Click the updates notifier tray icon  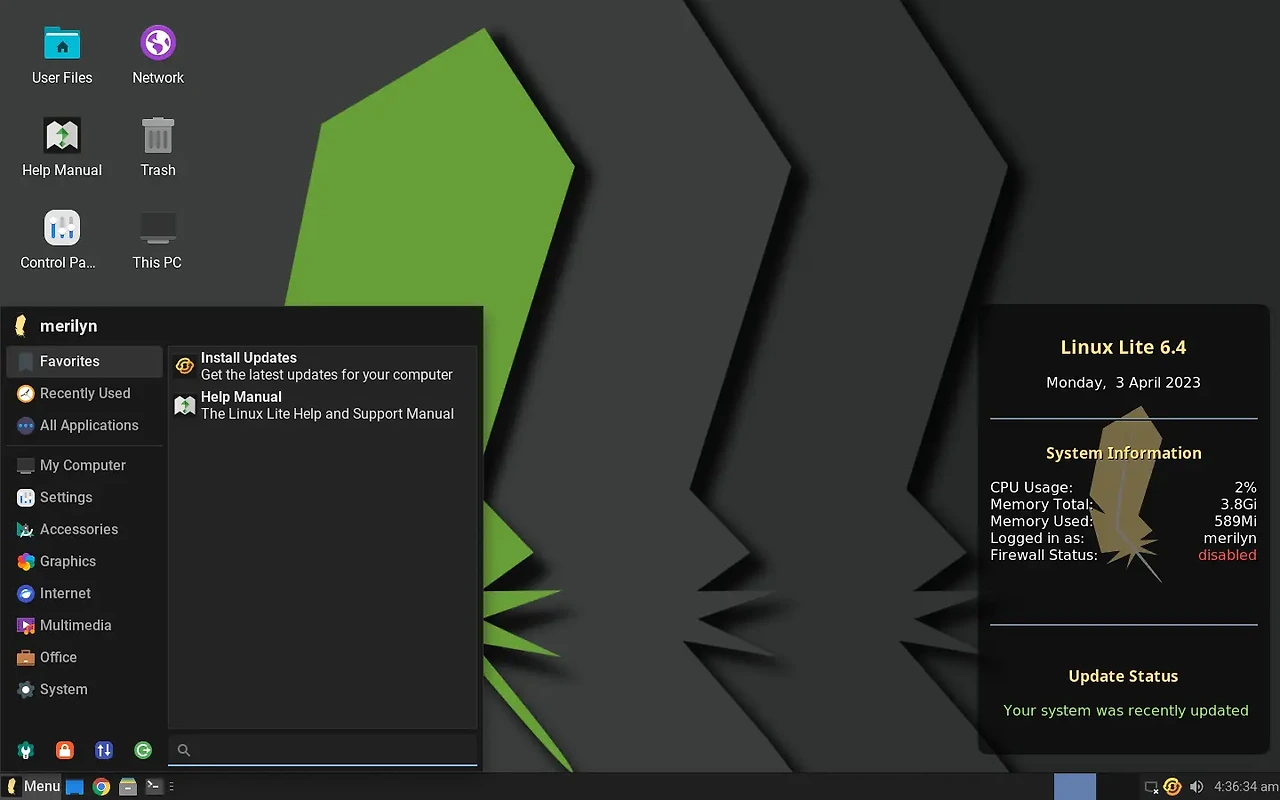1173,787
